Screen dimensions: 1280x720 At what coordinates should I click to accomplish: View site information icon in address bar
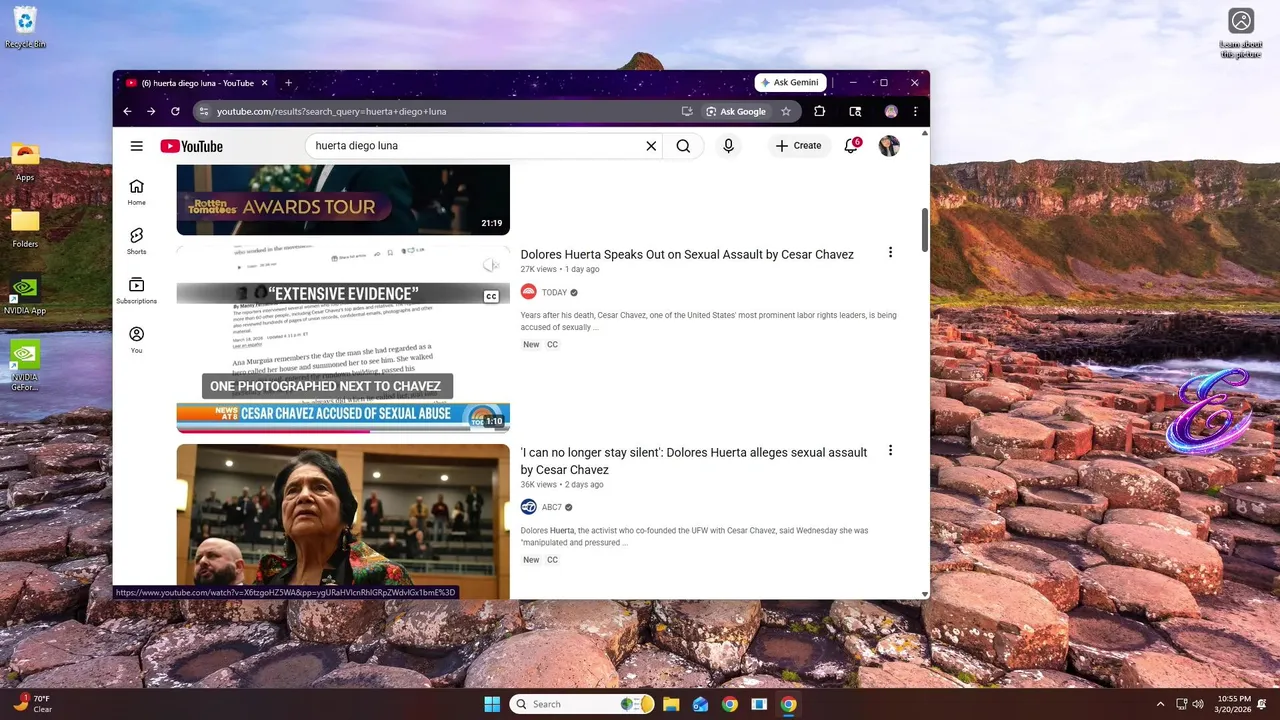(204, 111)
